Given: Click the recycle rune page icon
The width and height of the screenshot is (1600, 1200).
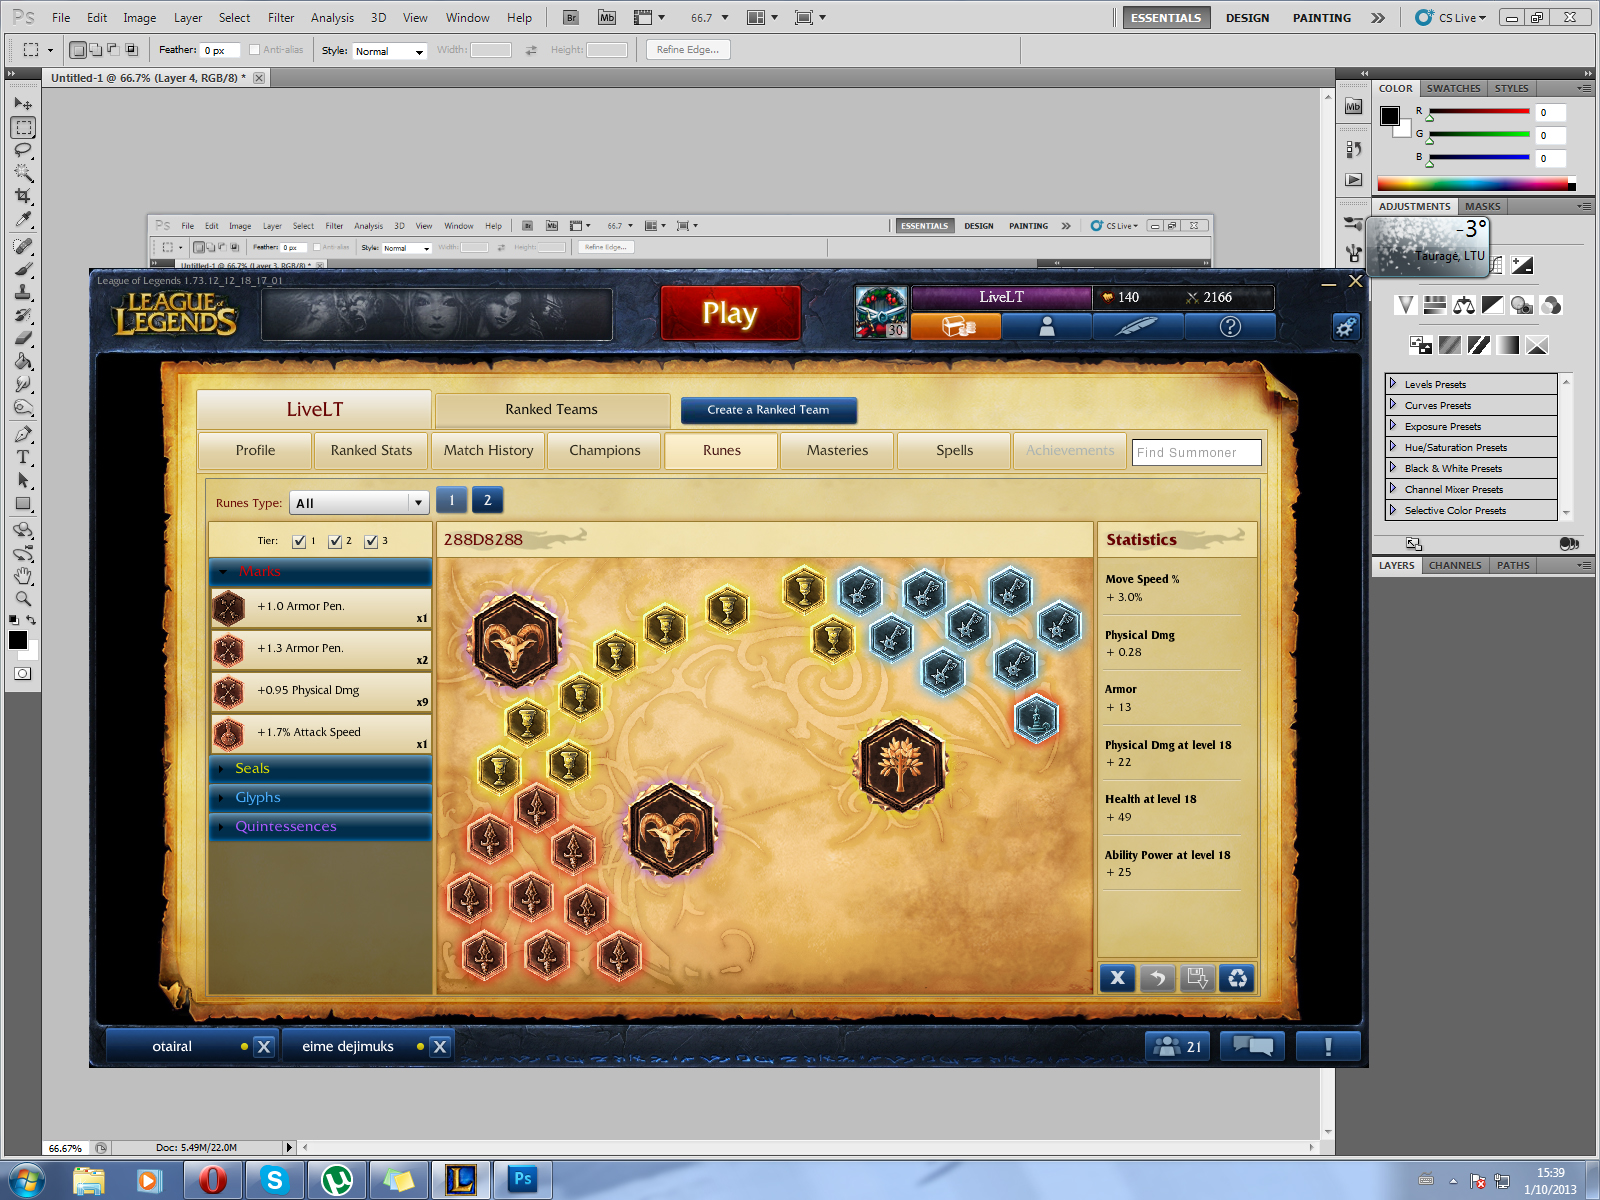Looking at the screenshot, I should [1237, 978].
